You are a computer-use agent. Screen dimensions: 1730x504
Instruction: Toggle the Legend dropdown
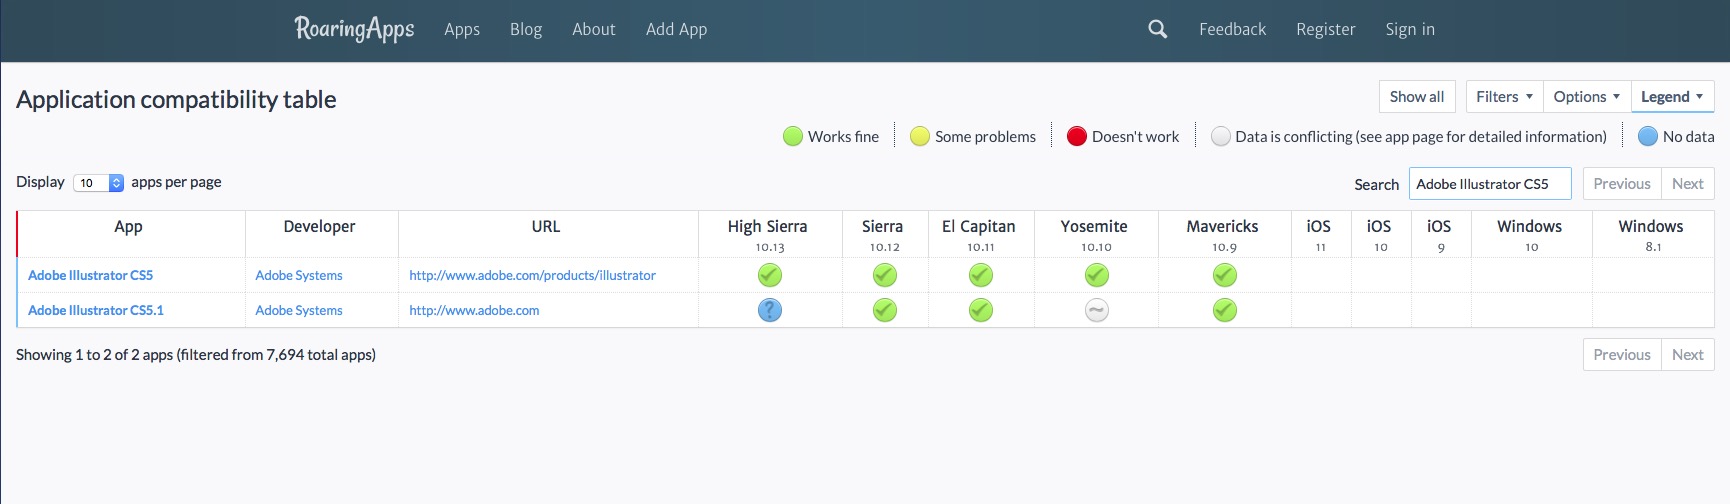[1672, 97]
